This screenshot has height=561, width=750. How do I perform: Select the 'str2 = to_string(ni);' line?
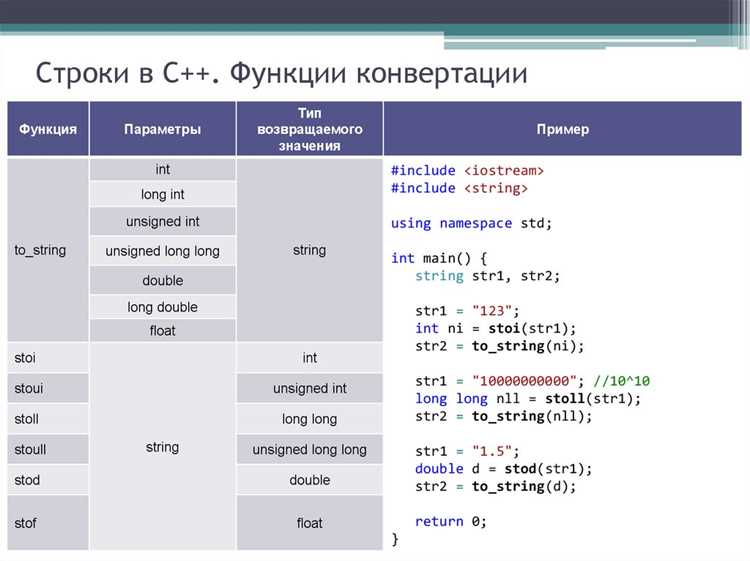click(x=499, y=346)
